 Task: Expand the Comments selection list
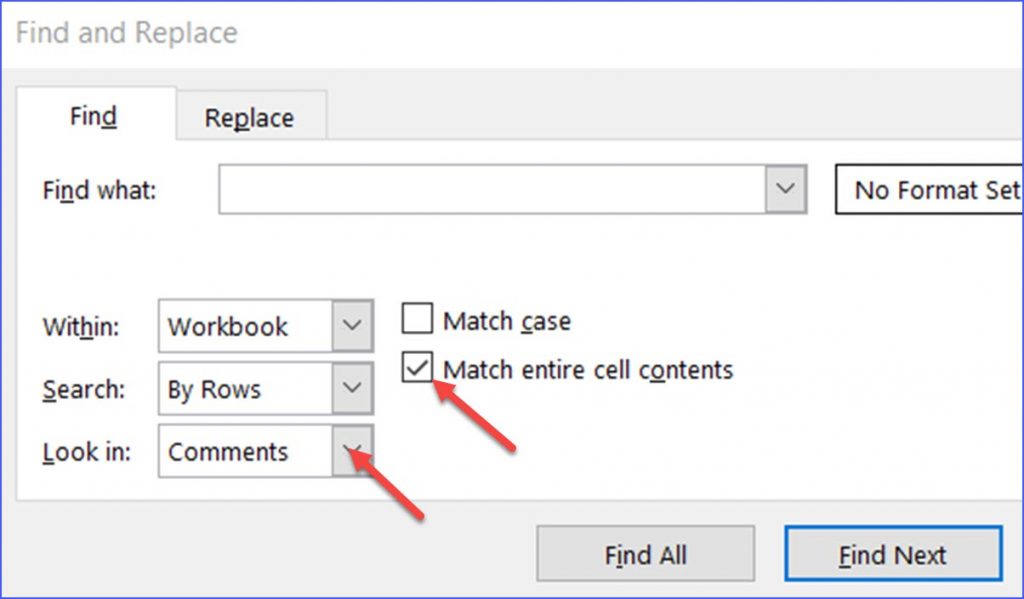pos(351,451)
